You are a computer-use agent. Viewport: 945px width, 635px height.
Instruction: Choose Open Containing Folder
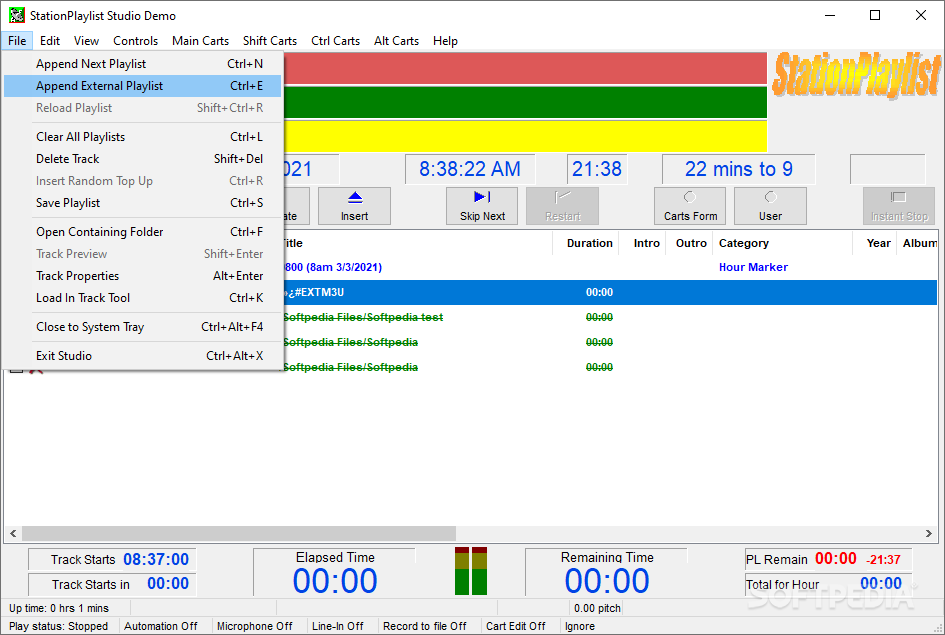[x=142, y=232]
